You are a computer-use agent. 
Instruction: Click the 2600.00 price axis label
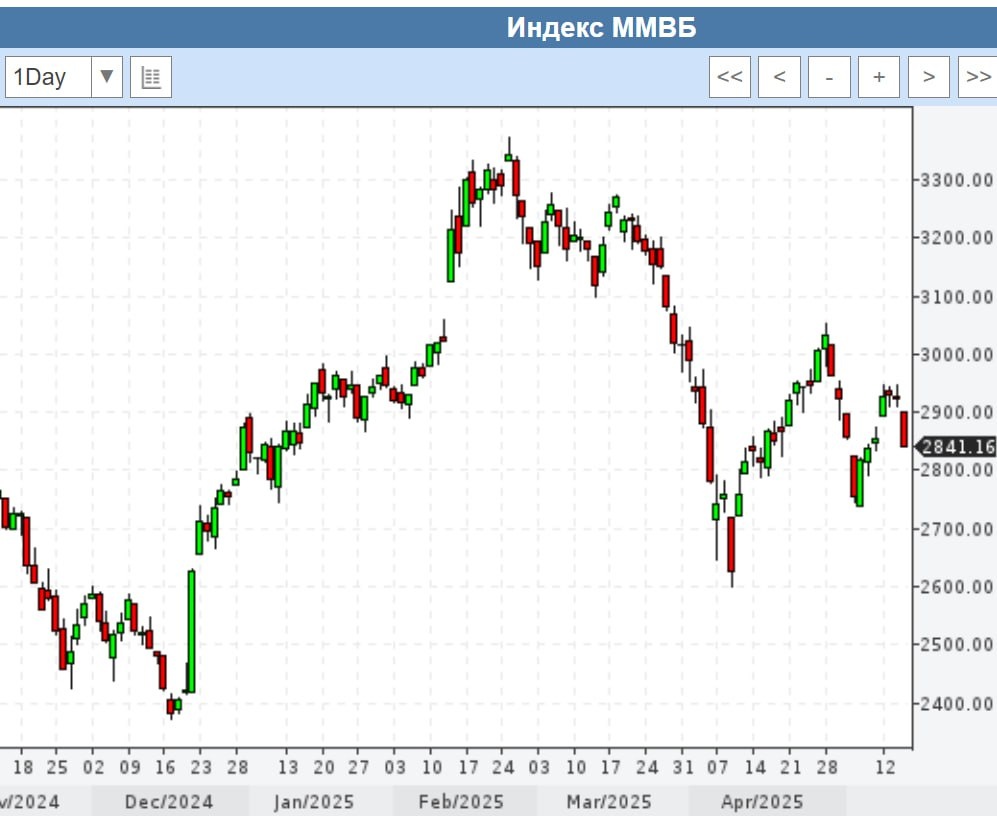[x=957, y=586]
